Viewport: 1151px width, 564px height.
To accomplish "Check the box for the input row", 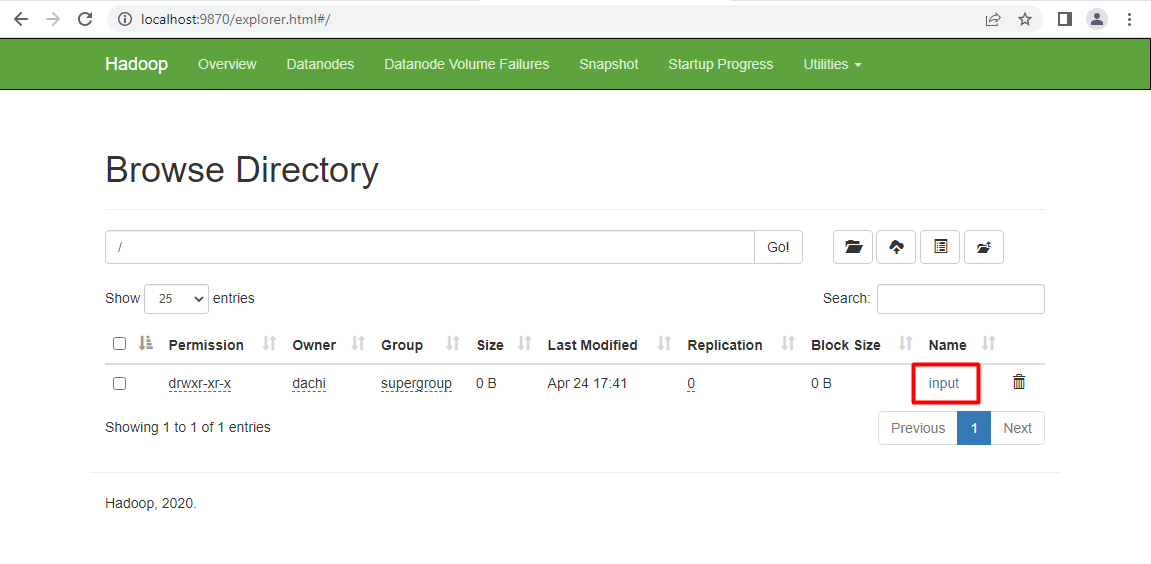I will point(120,383).
